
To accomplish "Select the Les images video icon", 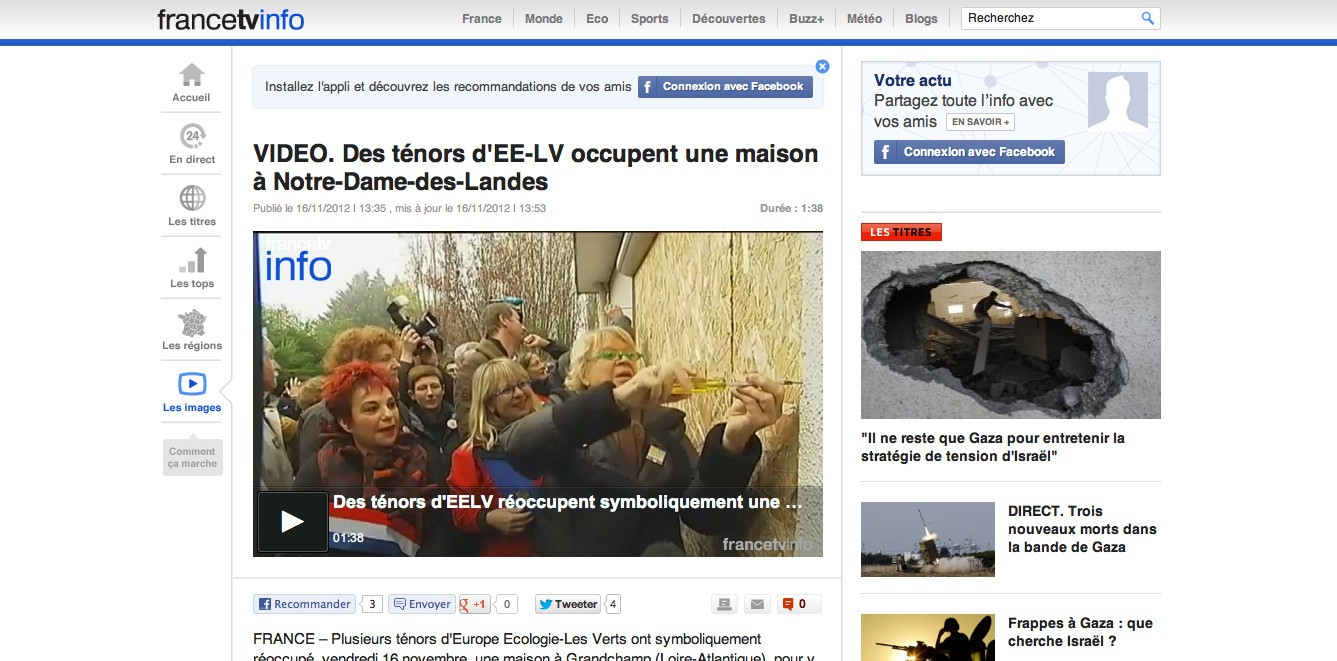I will click(x=192, y=384).
